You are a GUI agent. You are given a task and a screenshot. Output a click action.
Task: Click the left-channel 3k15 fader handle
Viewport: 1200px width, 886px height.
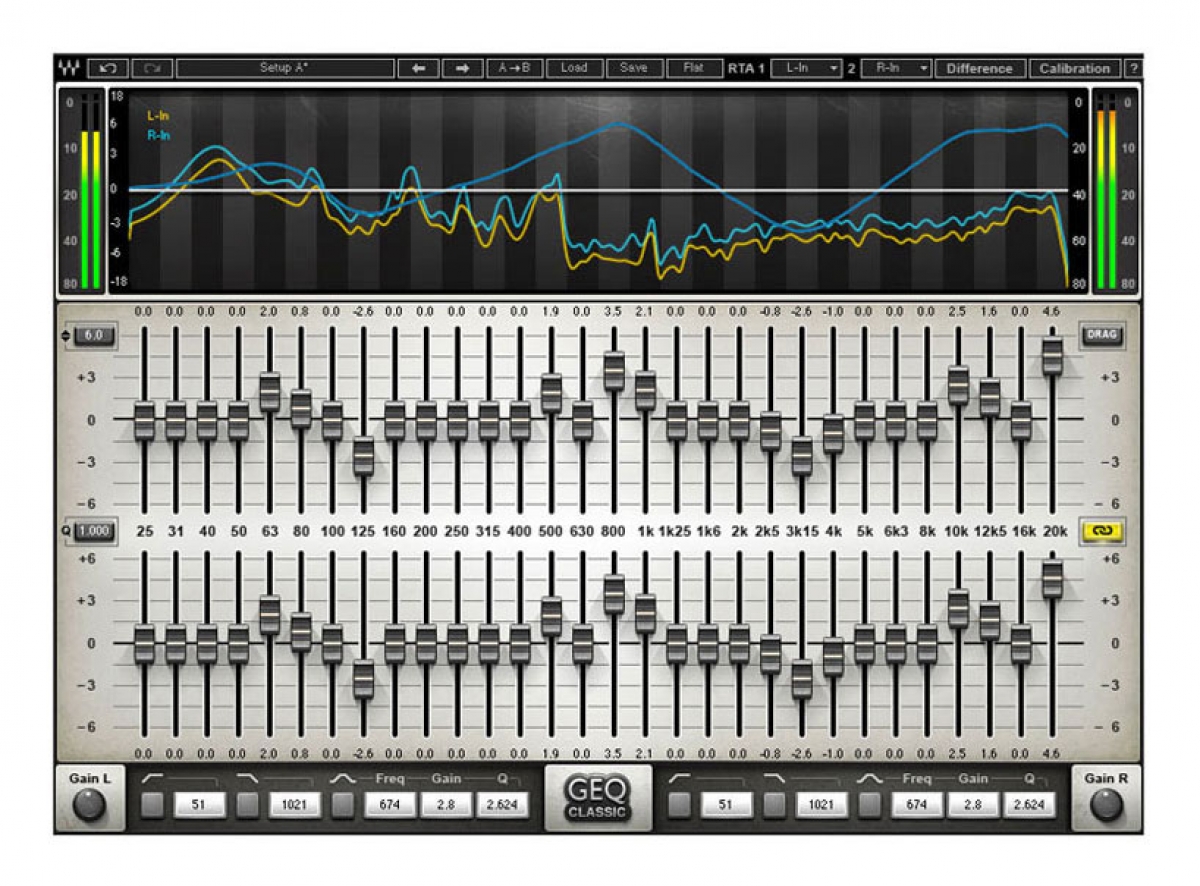[802, 456]
